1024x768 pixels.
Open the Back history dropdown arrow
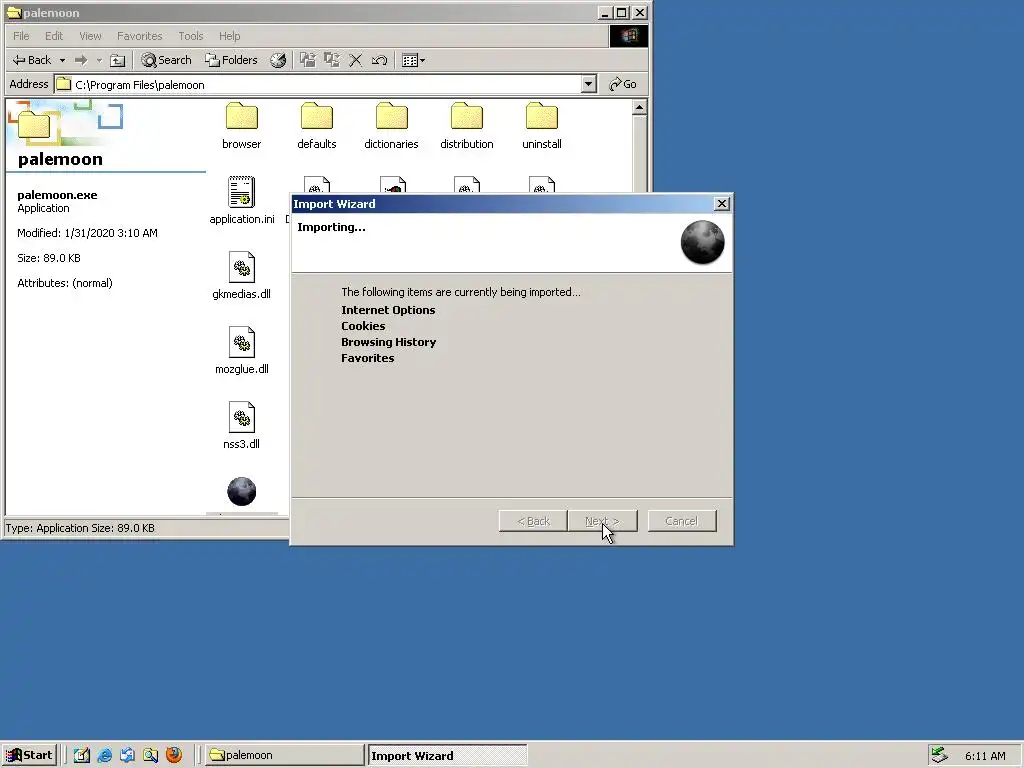coord(62,60)
